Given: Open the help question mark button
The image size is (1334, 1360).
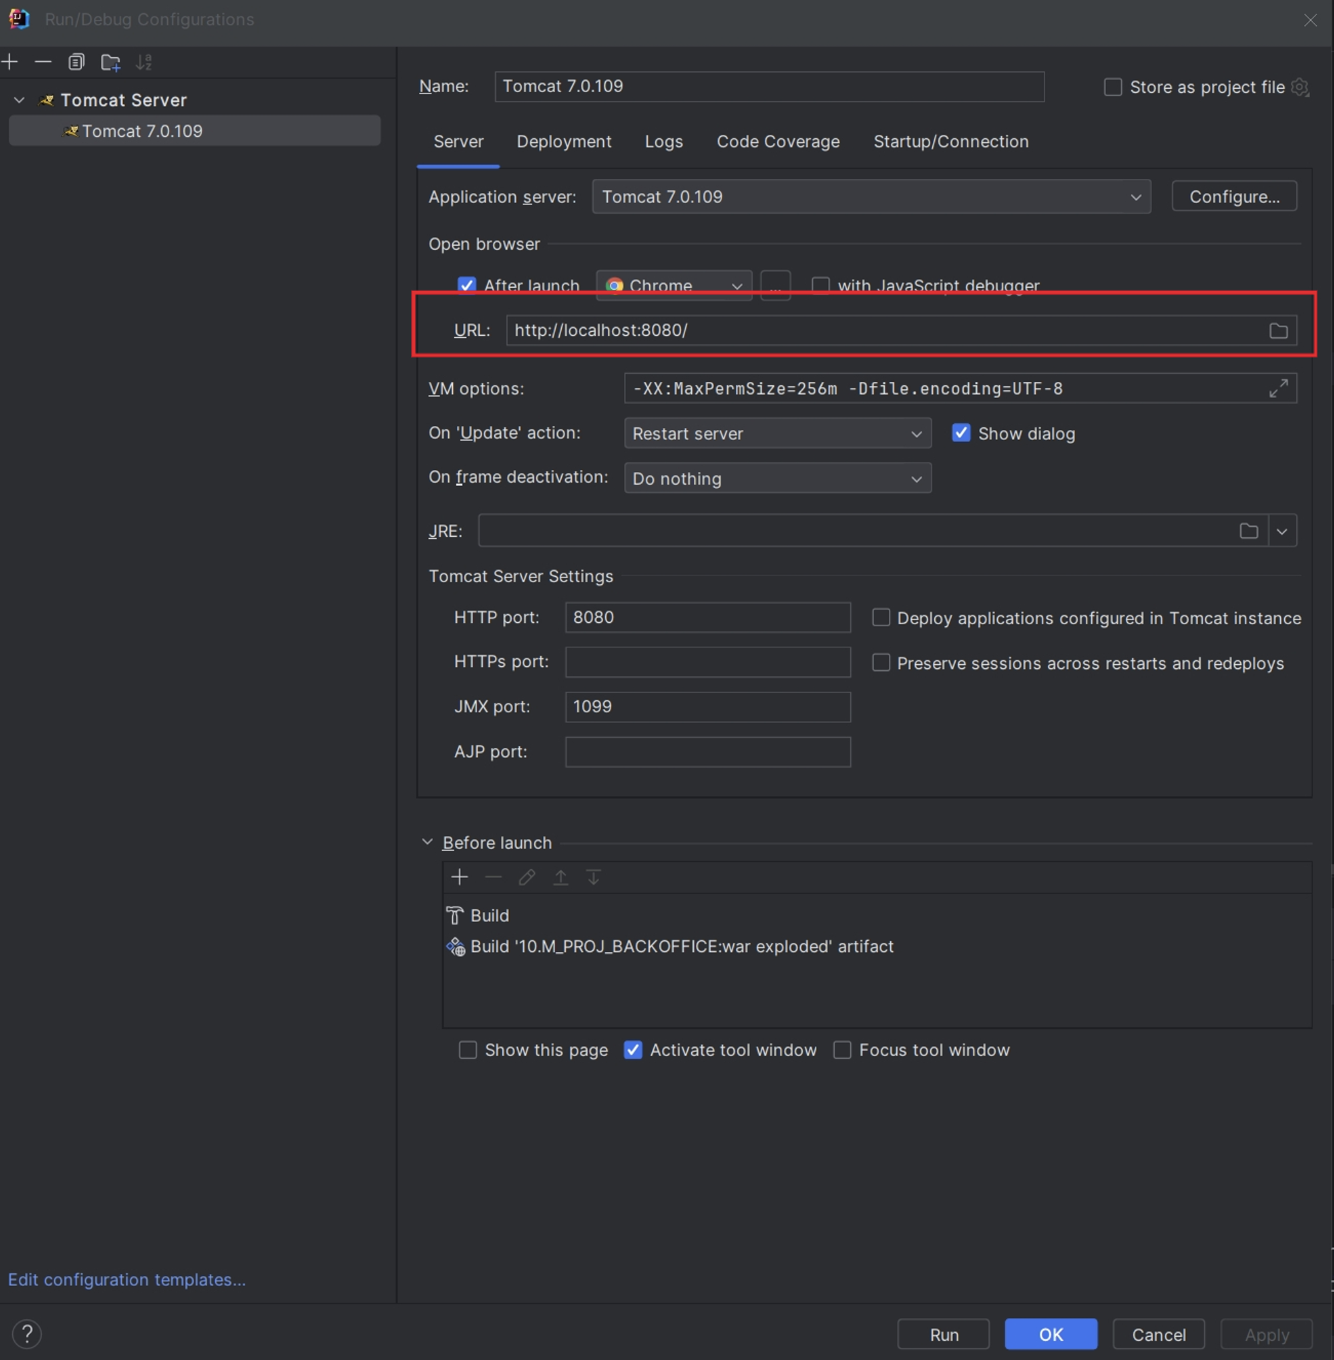Looking at the screenshot, I should [27, 1333].
